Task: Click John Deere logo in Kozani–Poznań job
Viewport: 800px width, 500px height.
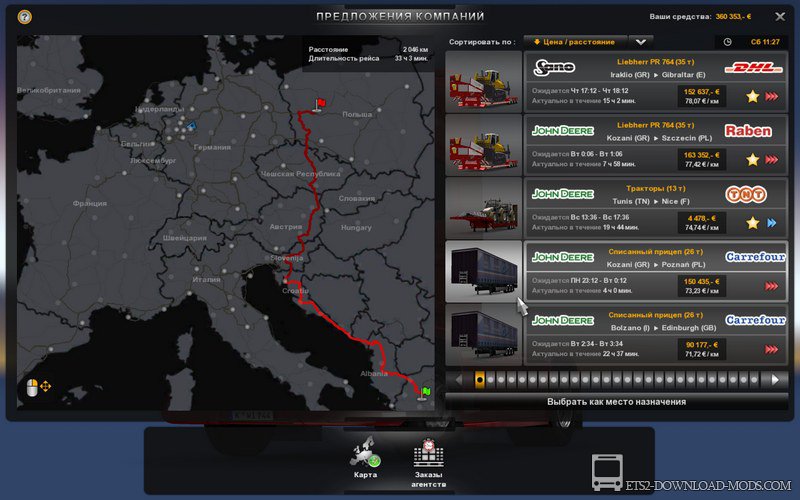Action: [563, 257]
